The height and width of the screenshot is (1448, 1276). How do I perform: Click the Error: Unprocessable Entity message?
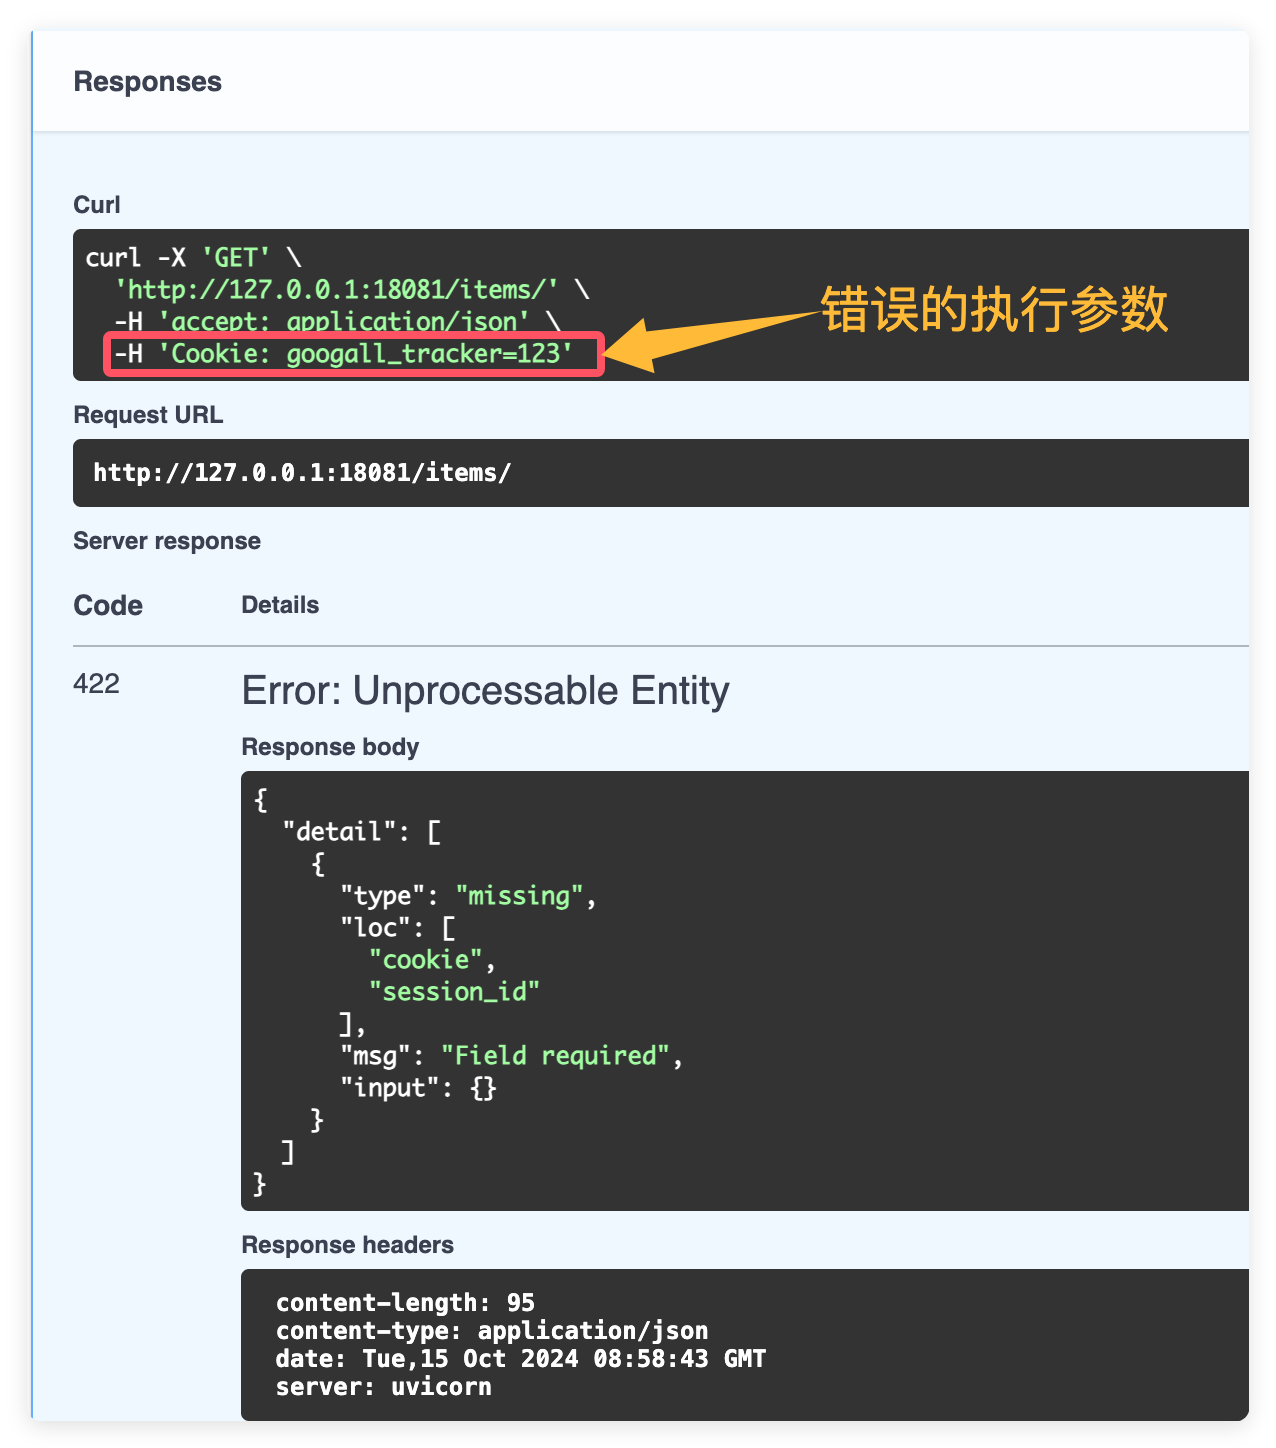click(485, 691)
